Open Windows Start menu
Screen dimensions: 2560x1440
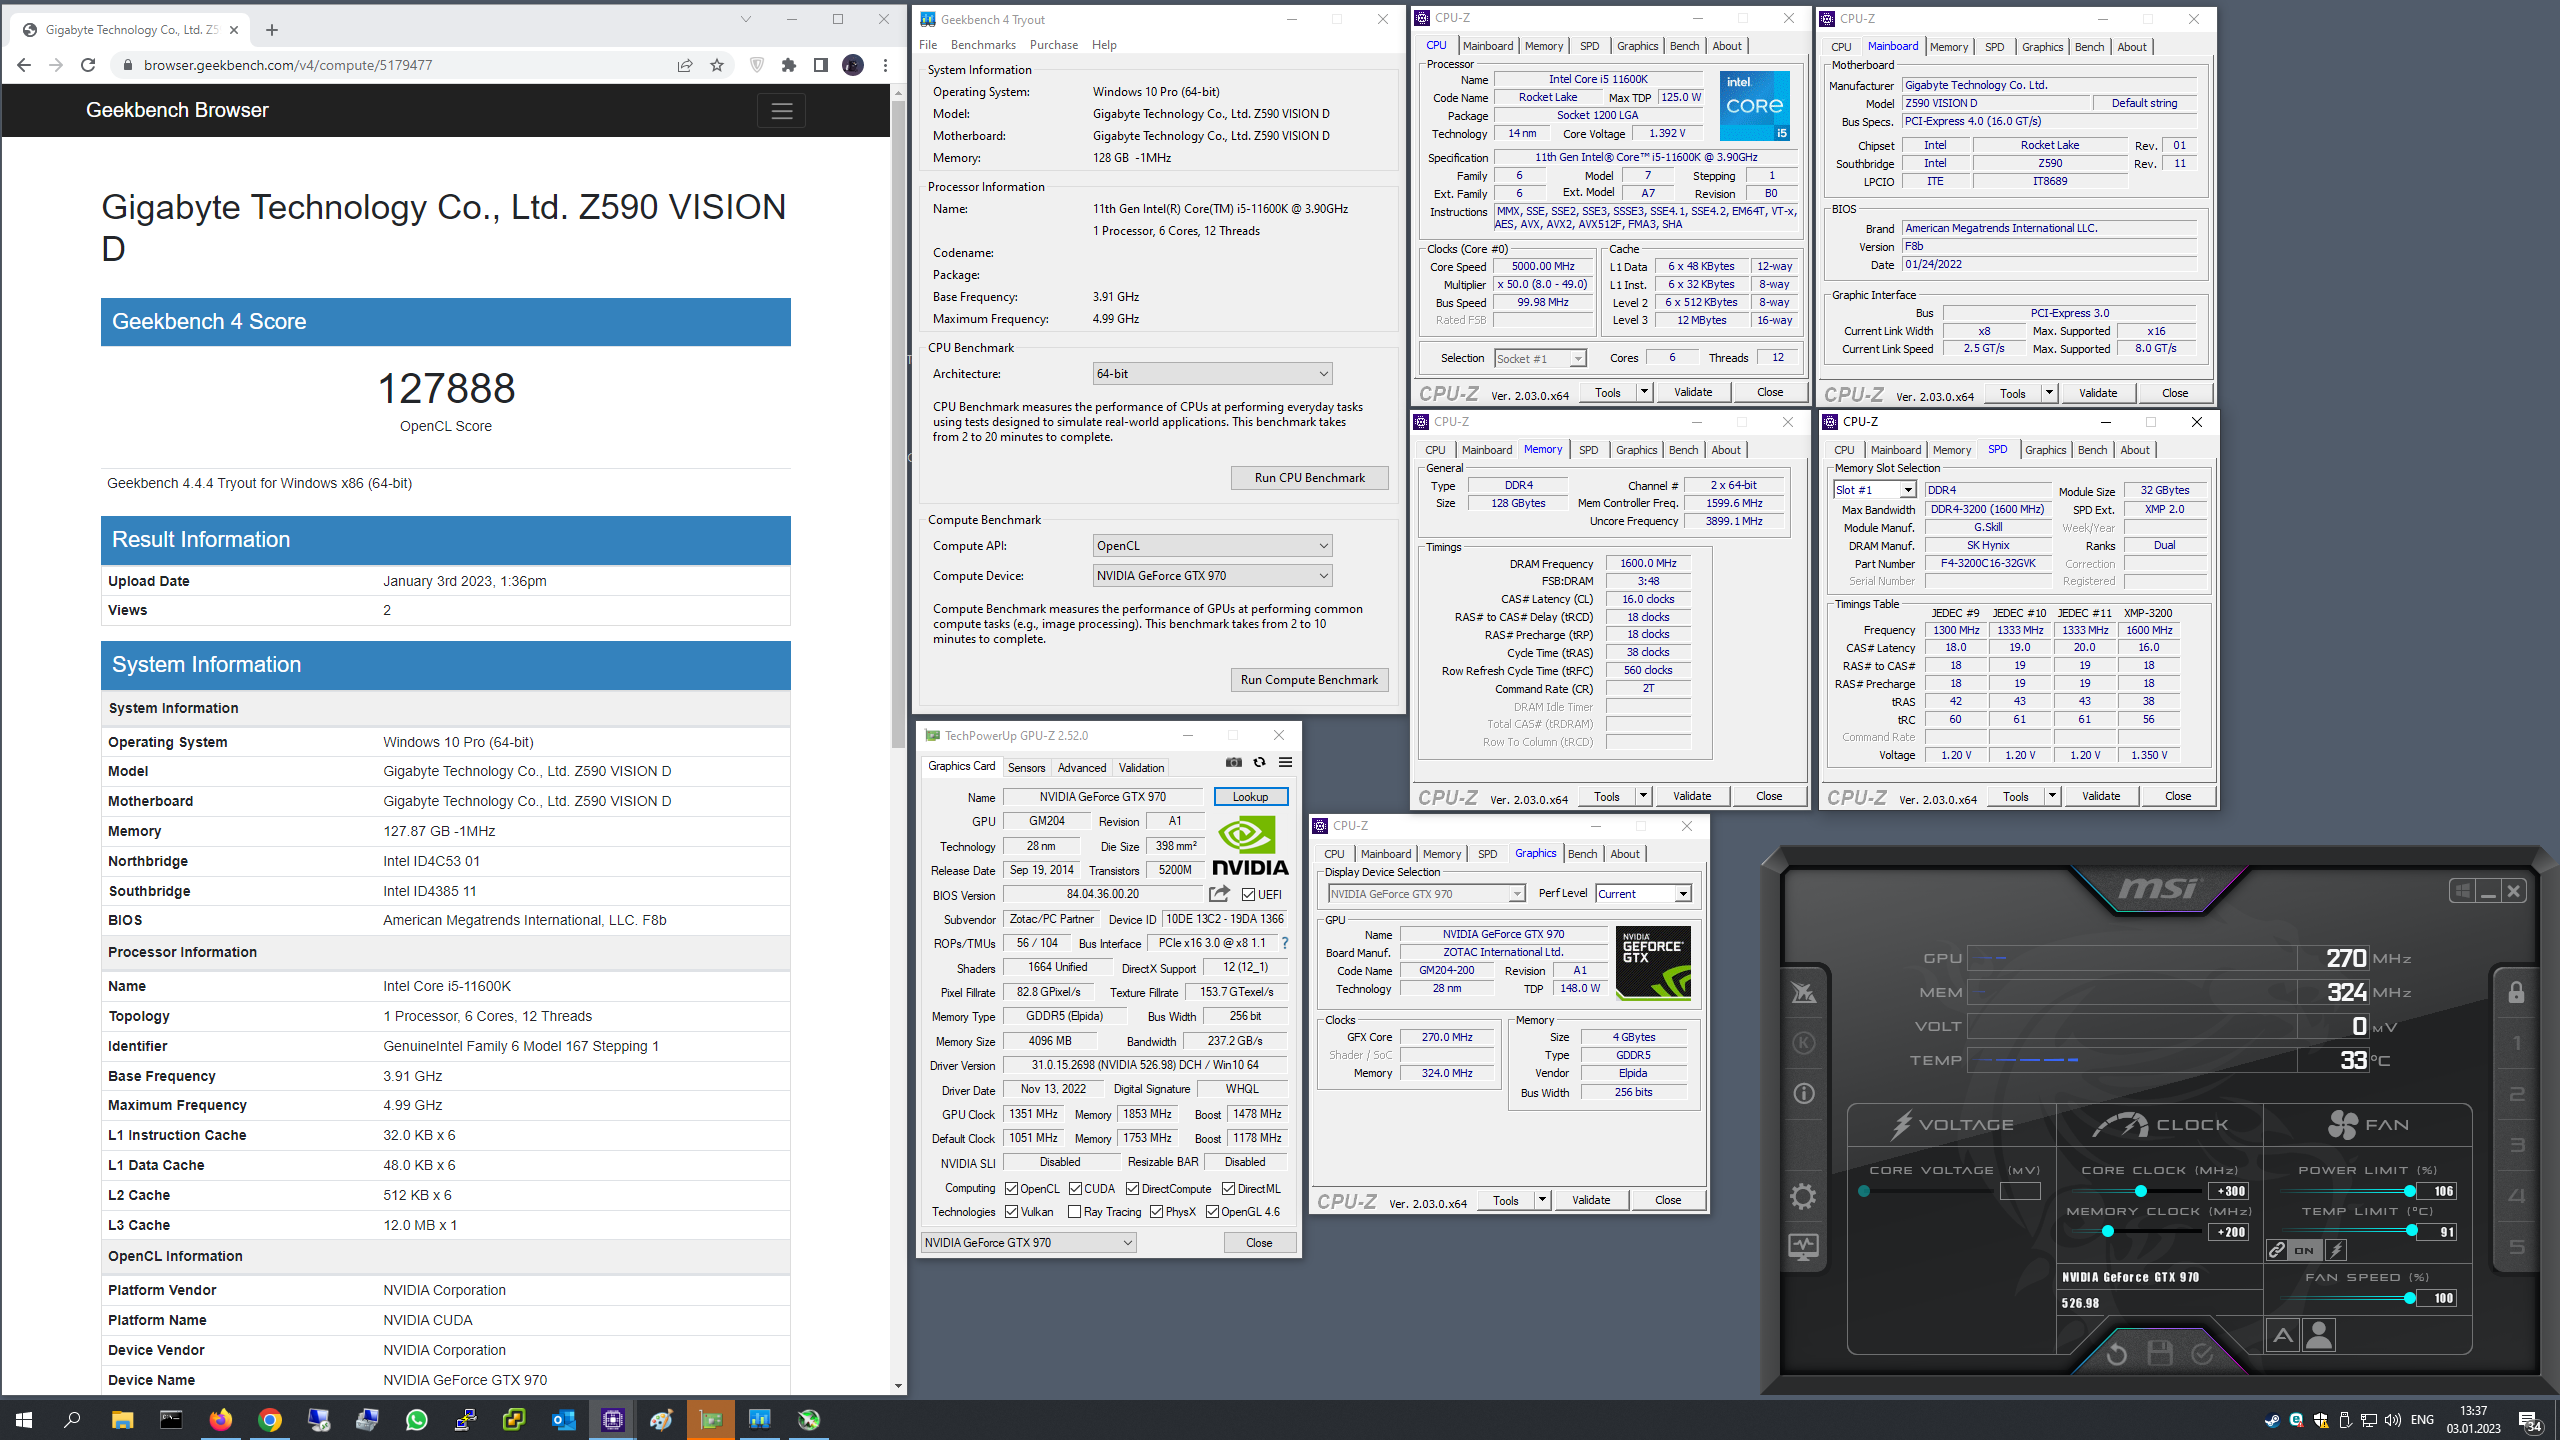[24, 1419]
